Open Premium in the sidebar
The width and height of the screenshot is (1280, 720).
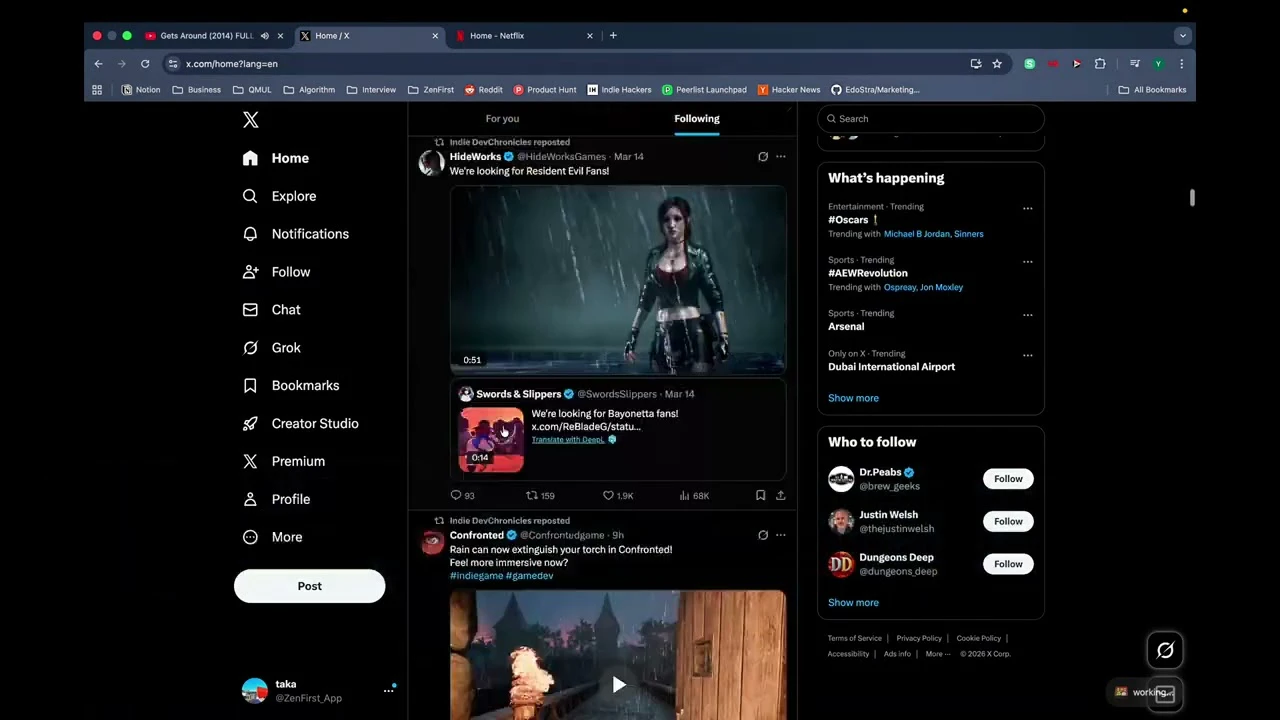pos(284,462)
